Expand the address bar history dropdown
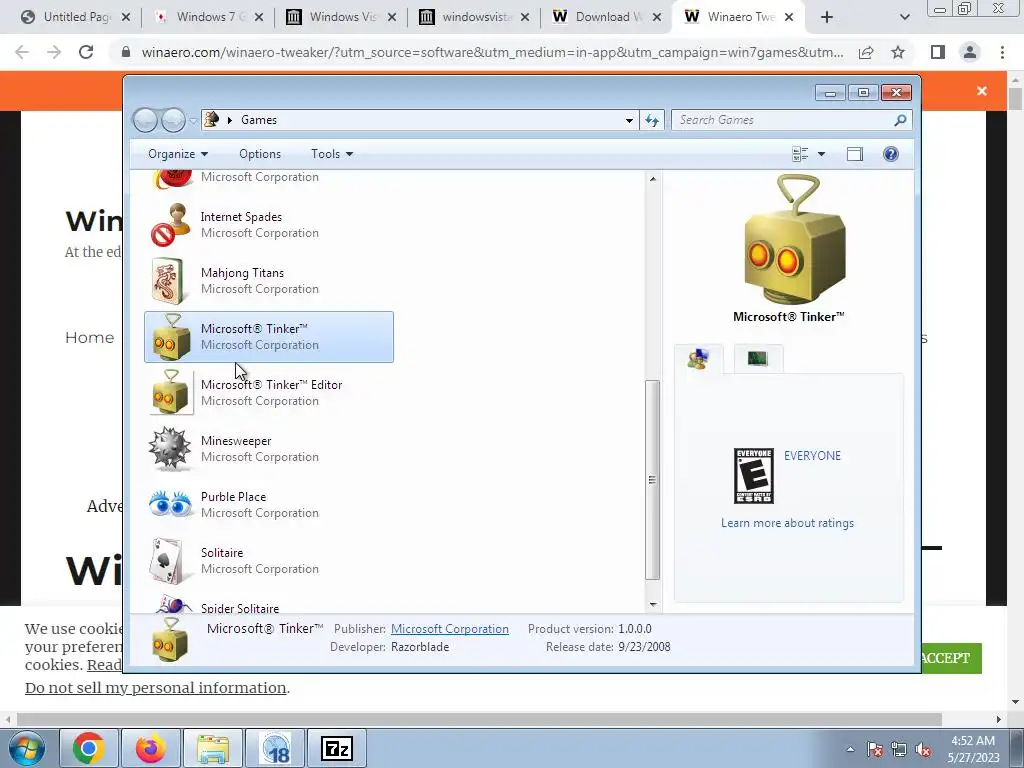The width and height of the screenshot is (1024, 768). tap(629, 120)
